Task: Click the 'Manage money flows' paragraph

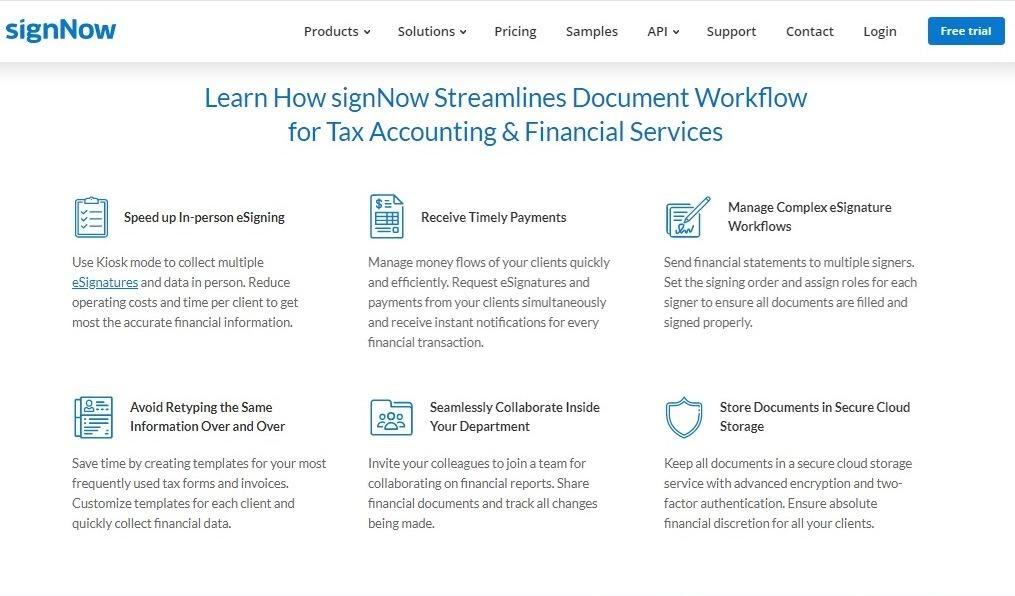Action: [x=489, y=302]
